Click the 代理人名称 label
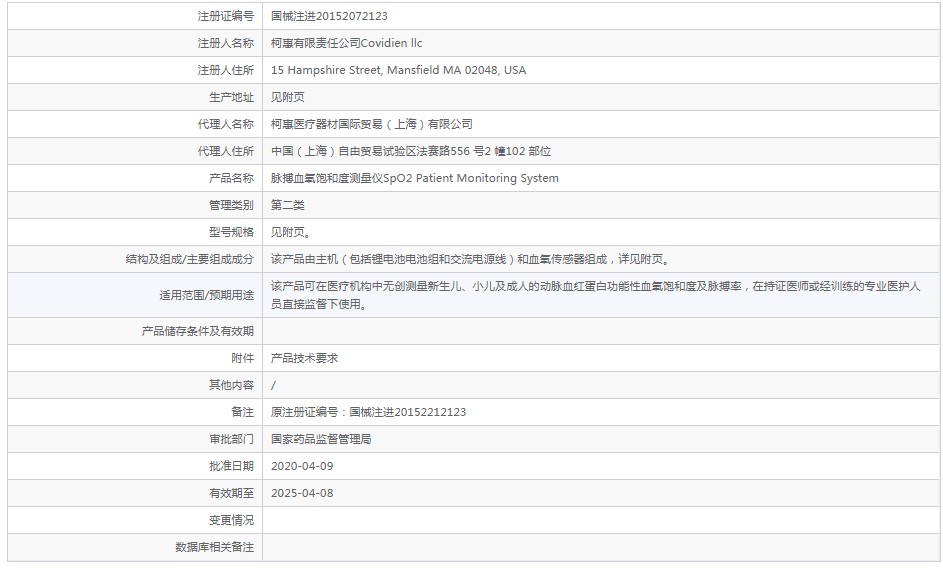Screen dimensions: 943x572 pyautogui.click(x=226, y=125)
